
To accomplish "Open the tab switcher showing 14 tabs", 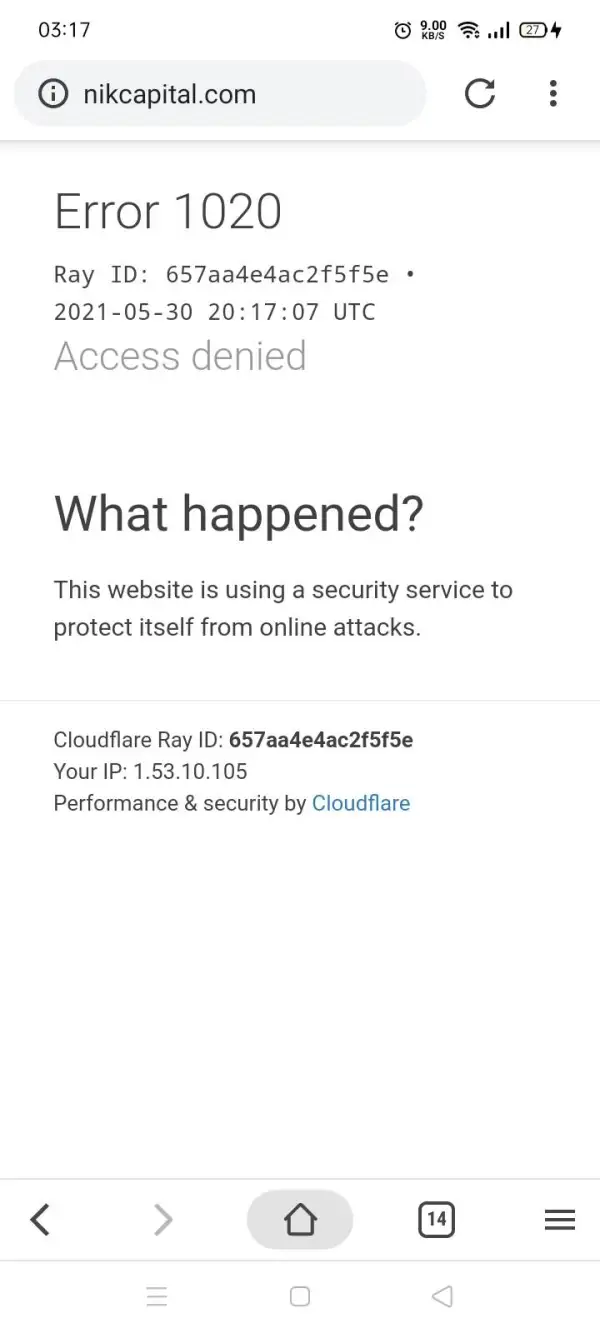I will click(x=436, y=1219).
